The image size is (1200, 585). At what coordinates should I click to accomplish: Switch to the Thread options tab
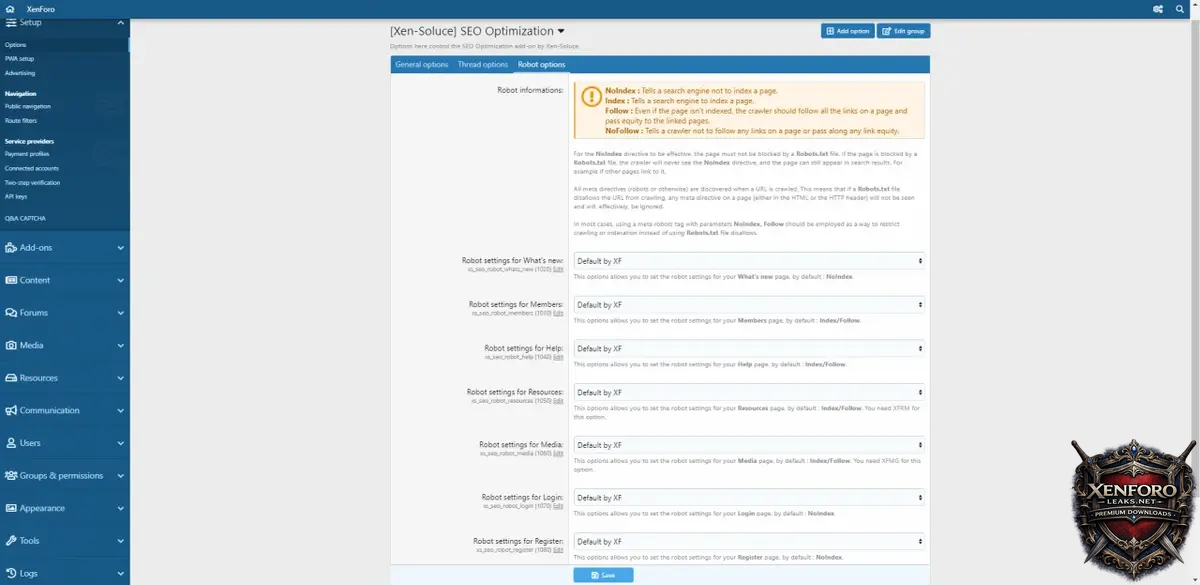tap(483, 65)
